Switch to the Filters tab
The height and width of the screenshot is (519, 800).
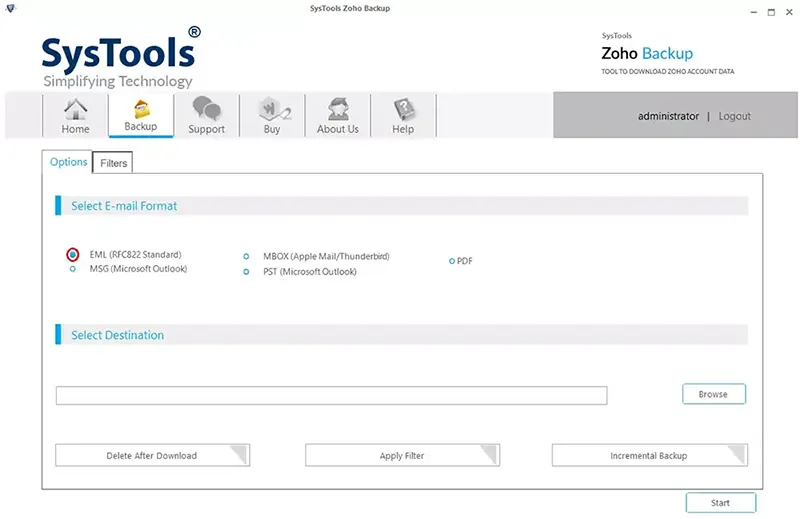pyautogui.click(x=113, y=163)
